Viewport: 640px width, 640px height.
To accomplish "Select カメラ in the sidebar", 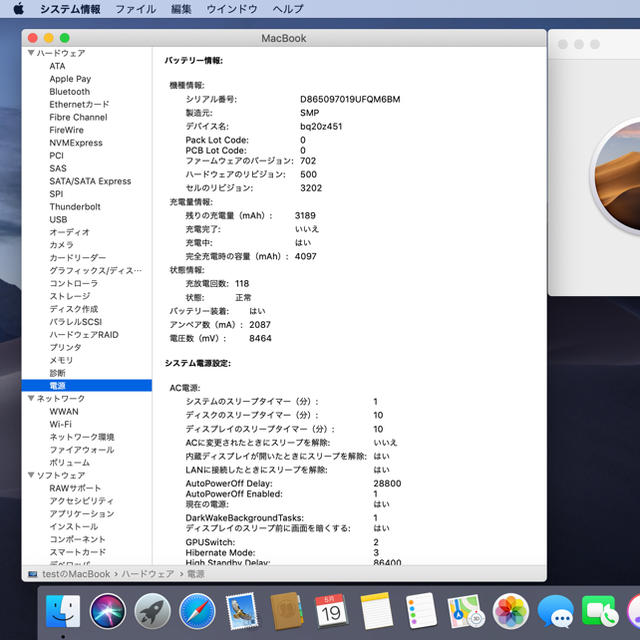I will coord(62,245).
